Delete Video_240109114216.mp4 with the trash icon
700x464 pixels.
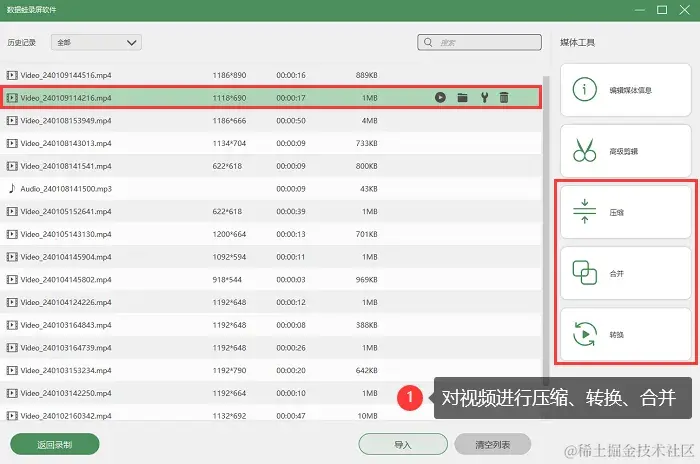point(504,97)
